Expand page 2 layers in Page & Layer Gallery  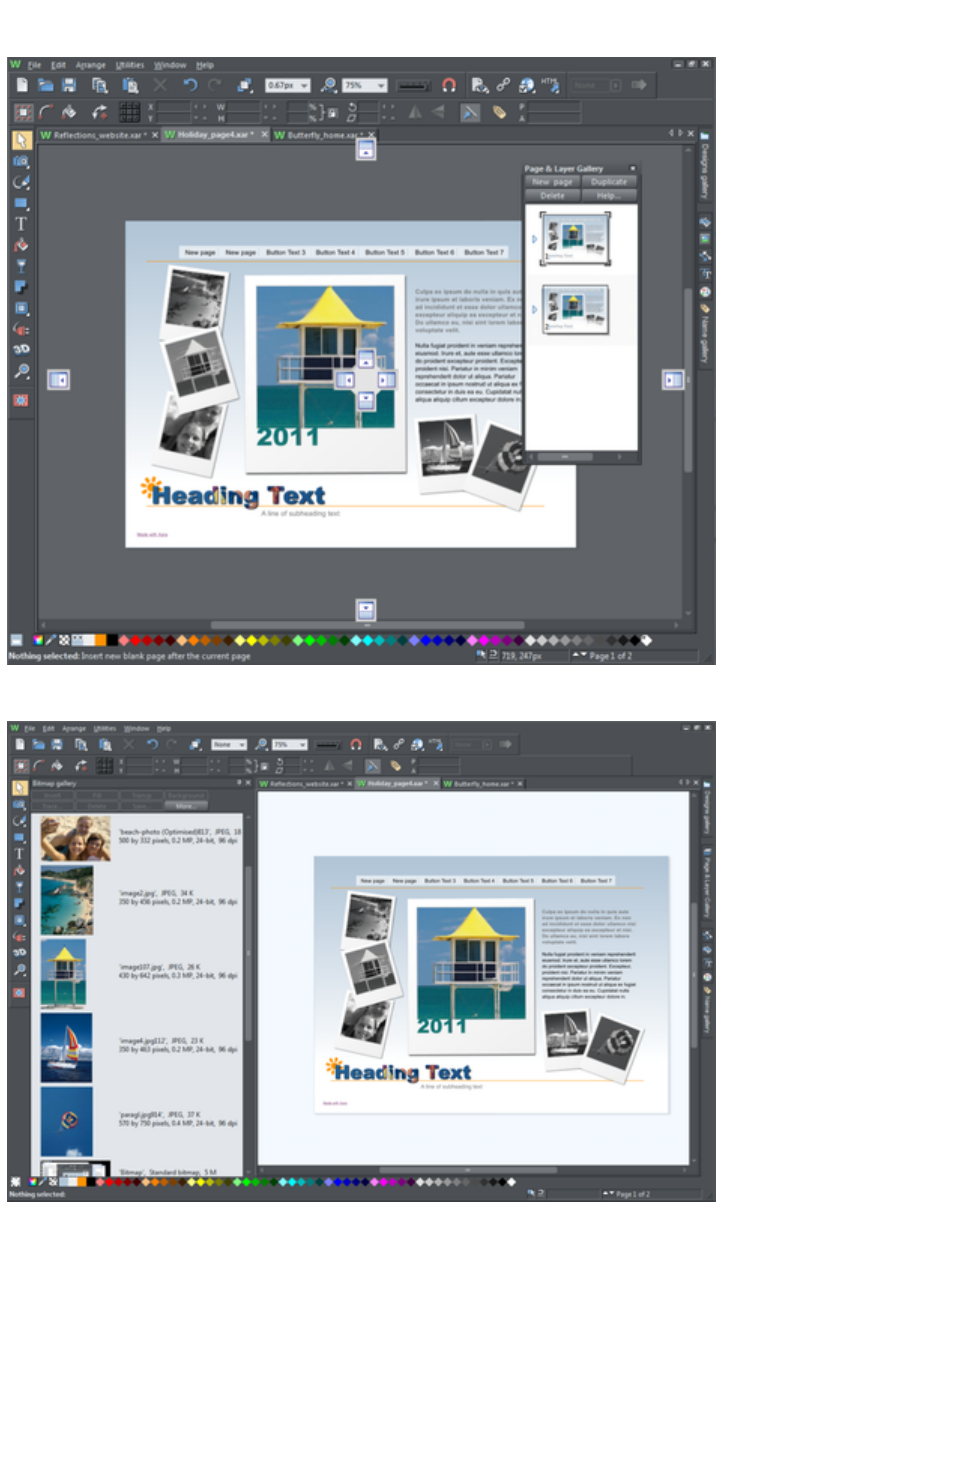pyautogui.click(x=534, y=312)
